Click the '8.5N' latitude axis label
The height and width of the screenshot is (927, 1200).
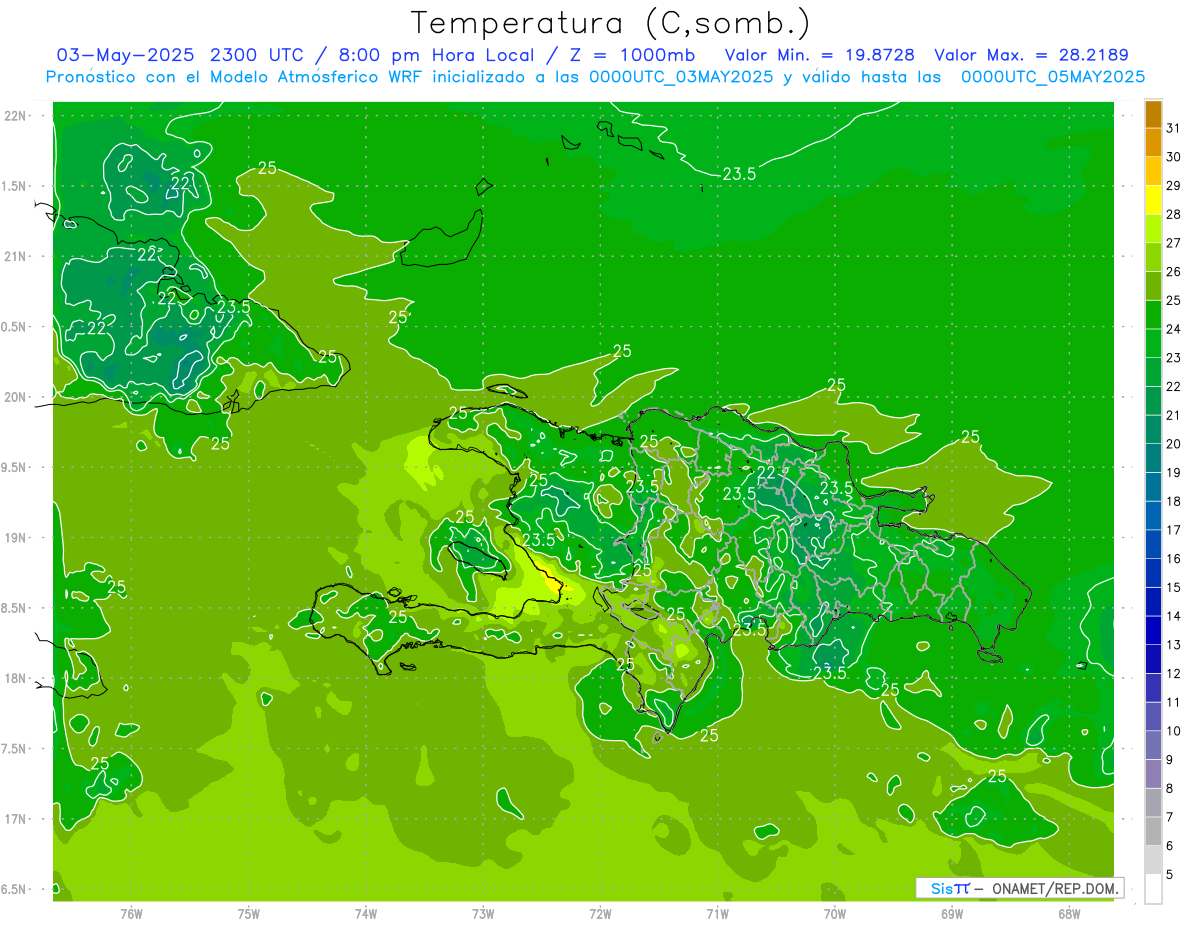click(x=15, y=608)
